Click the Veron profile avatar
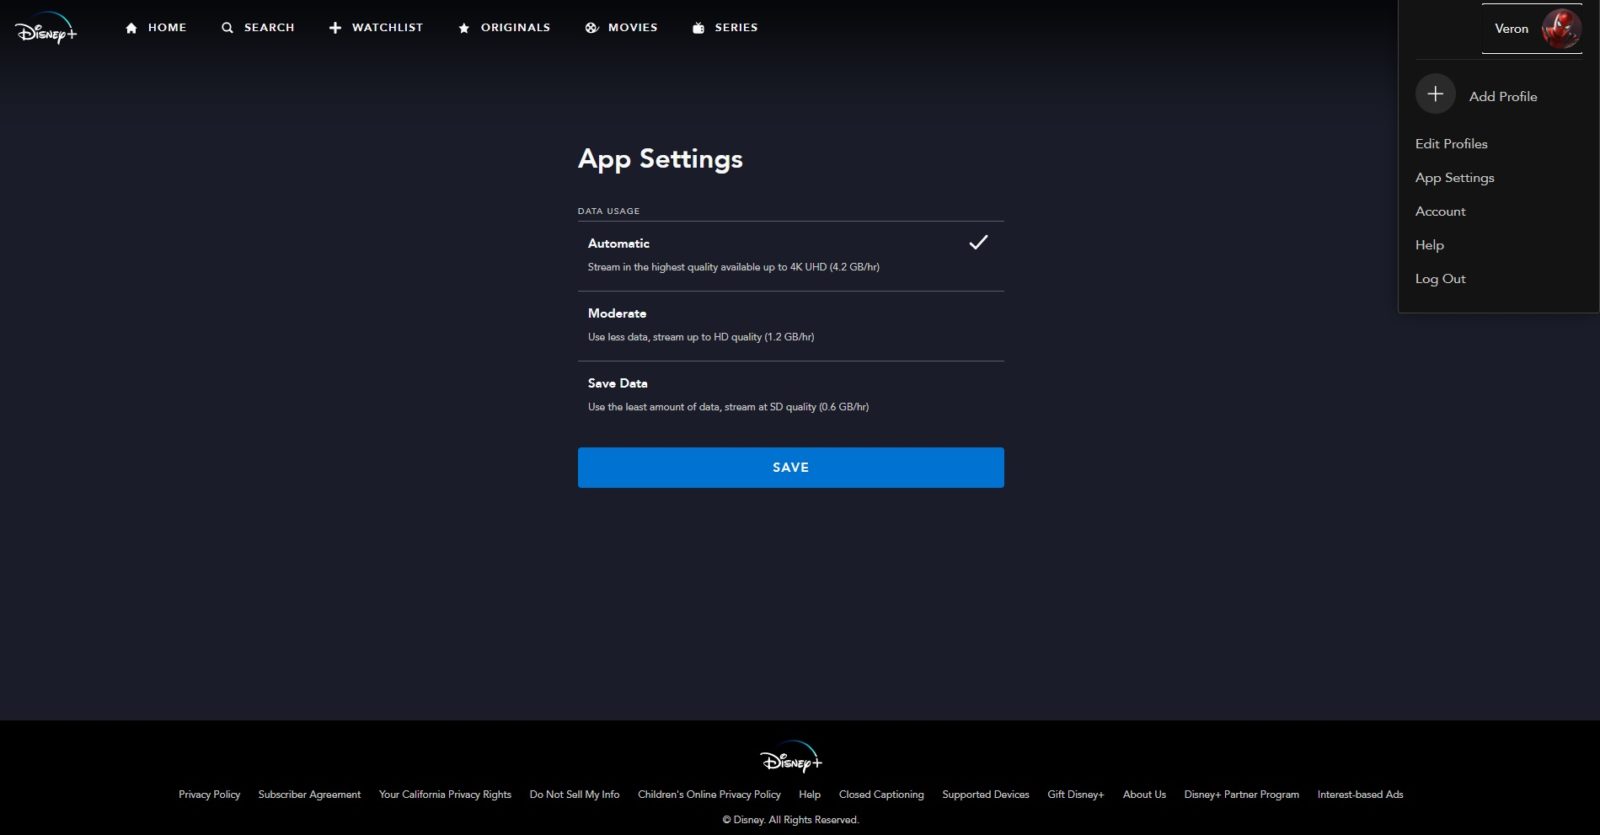Screen dimensions: 1600x835 [x=1561, y=28]
